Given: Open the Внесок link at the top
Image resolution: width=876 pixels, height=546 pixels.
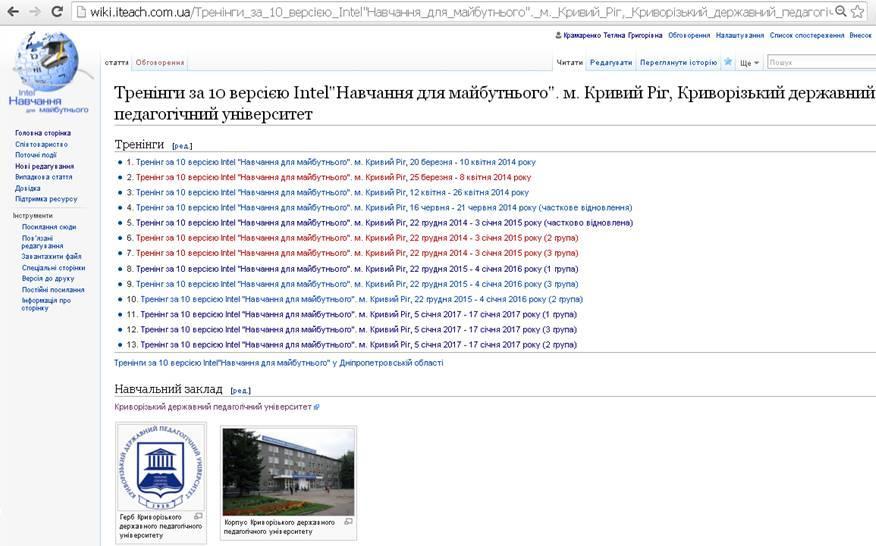Looking at the screenshot, I should (860, 35).
